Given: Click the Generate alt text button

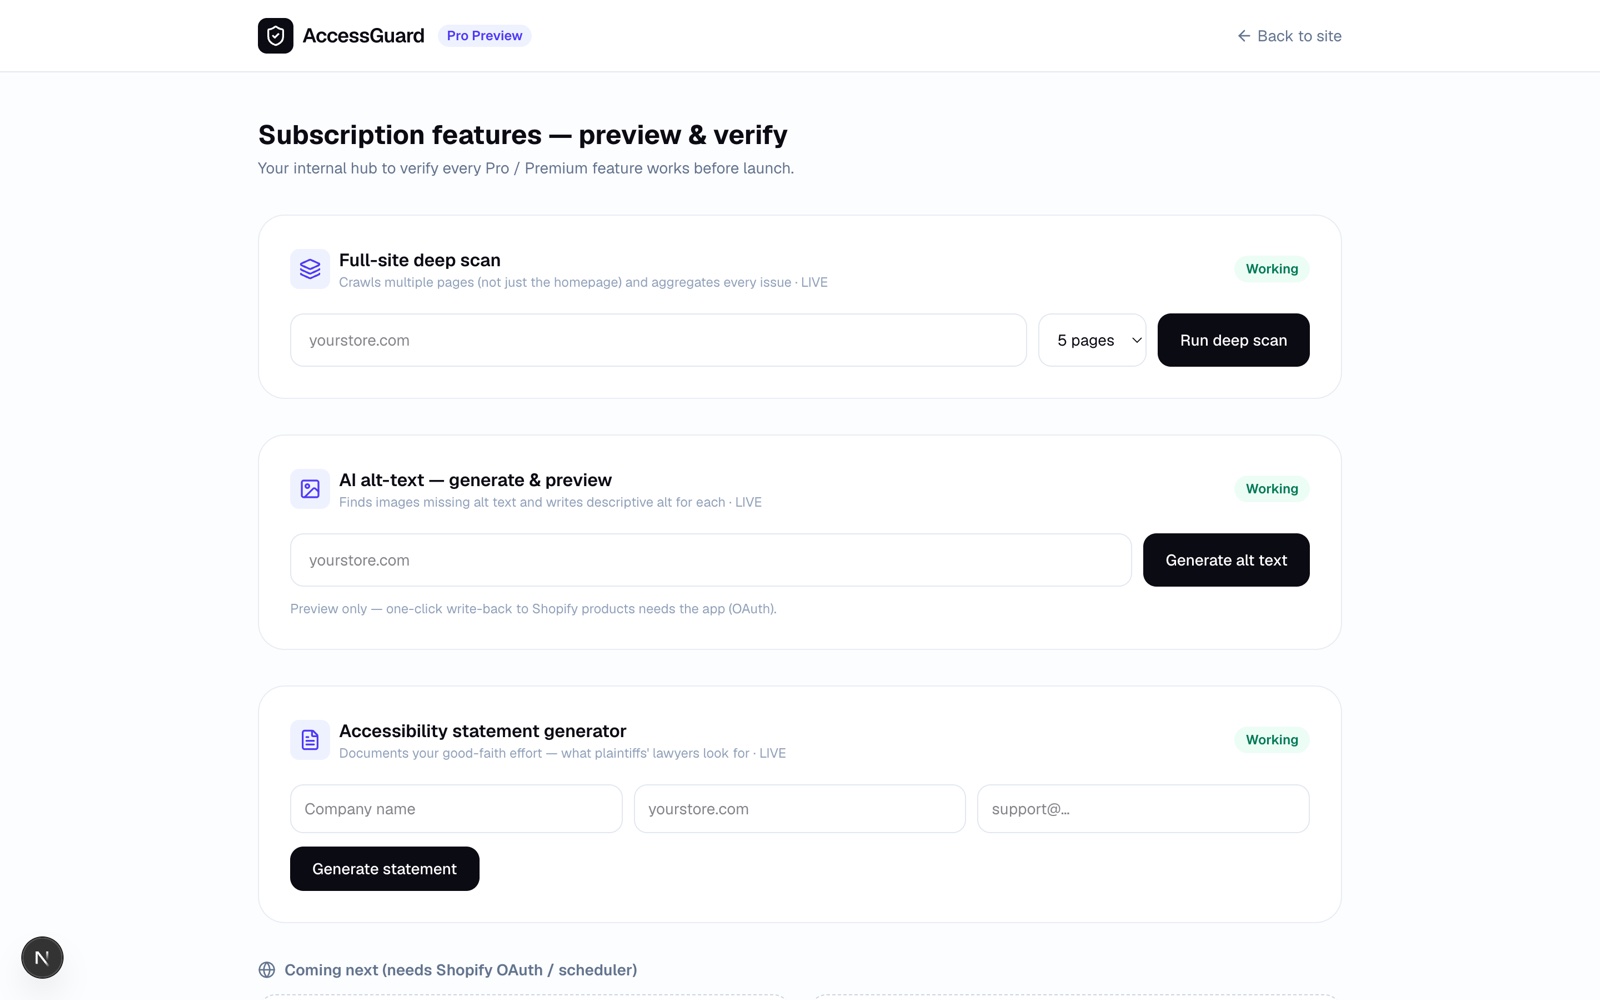Looking at the screenshot, I should coord(1226,560).
